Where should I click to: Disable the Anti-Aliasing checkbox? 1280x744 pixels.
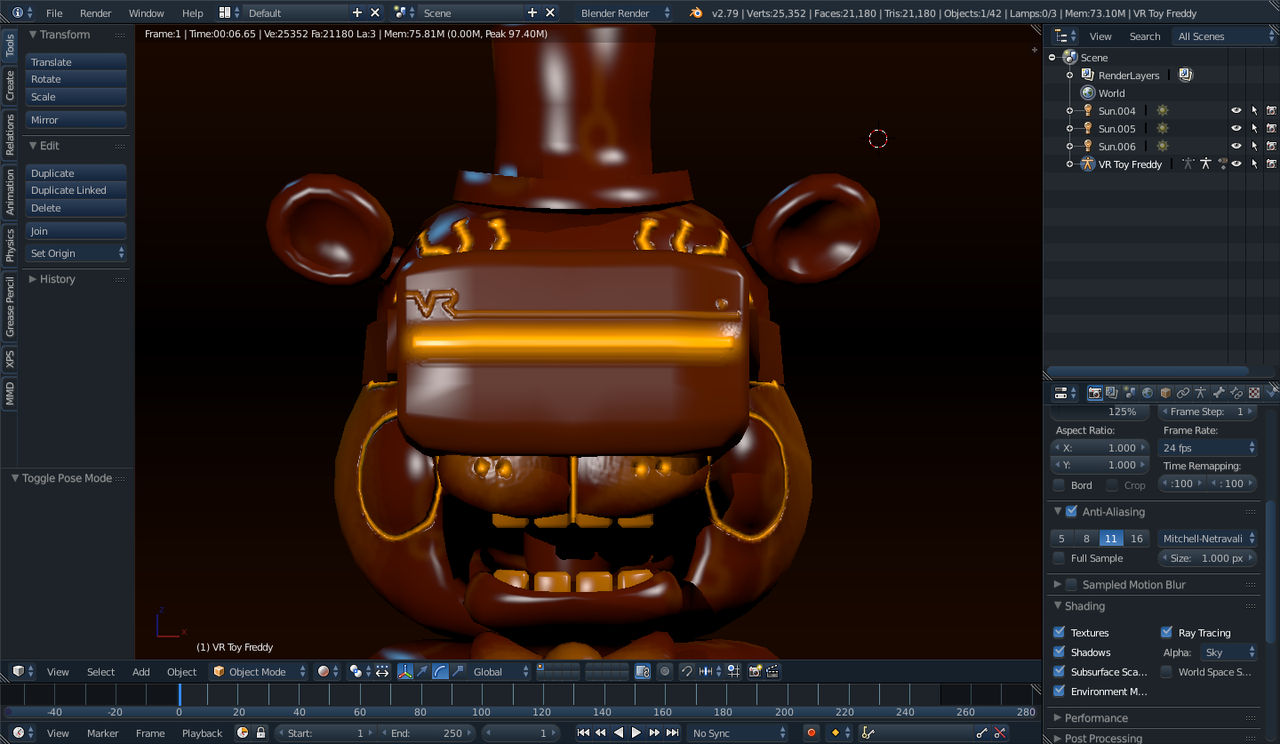(x=1071, y=511)
